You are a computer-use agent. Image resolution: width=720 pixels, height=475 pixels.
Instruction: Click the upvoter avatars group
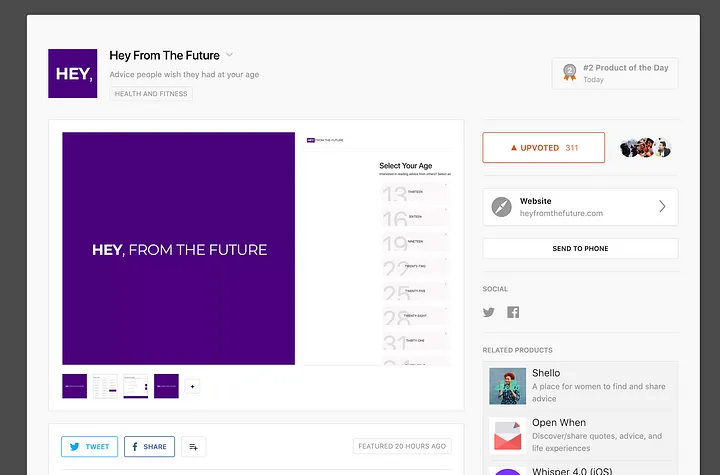646,147
